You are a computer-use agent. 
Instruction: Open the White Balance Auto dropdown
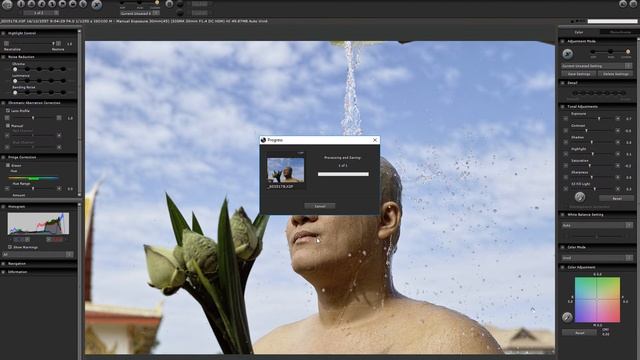pyautogui.click(x=597, y=225)
